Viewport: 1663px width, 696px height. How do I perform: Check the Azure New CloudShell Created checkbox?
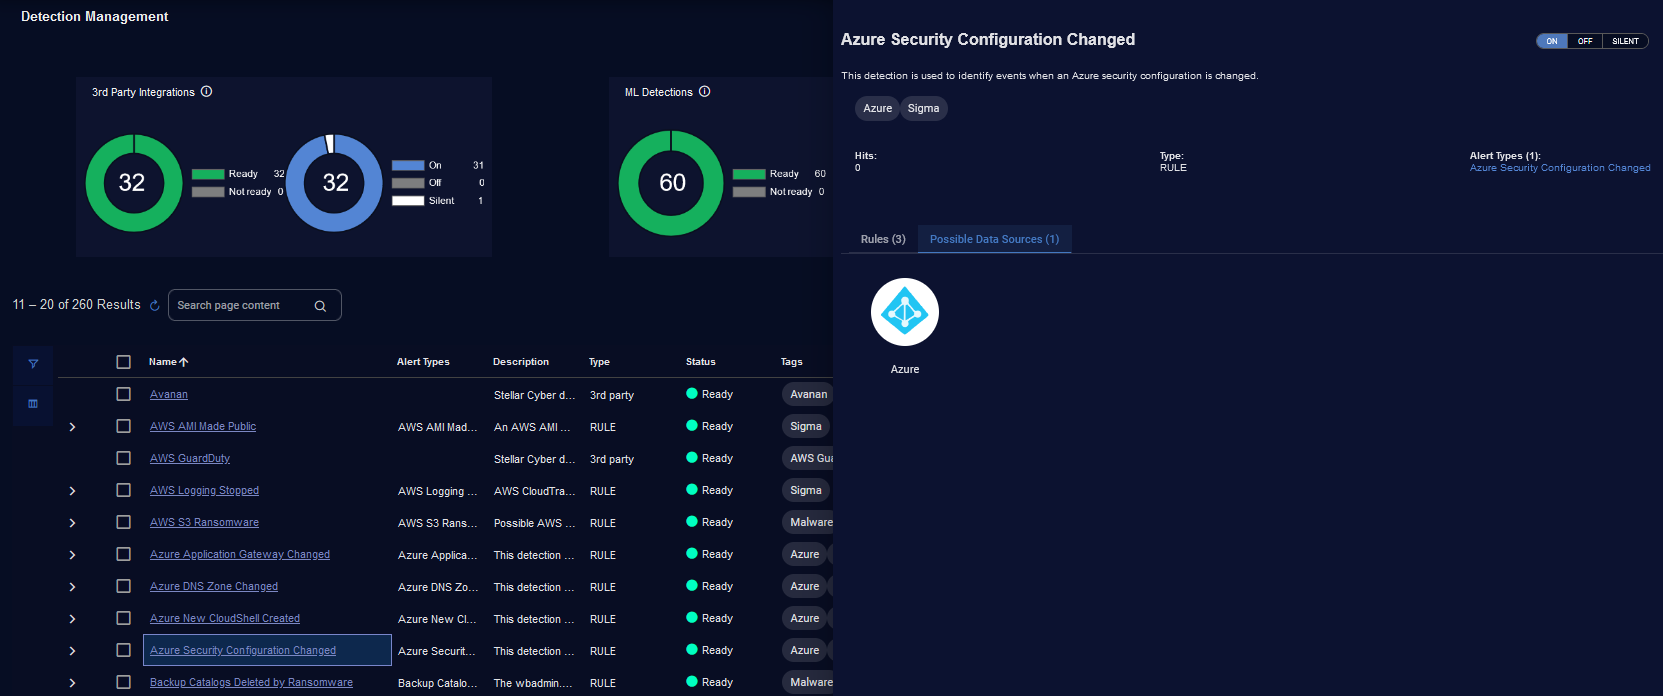(124, 618)
